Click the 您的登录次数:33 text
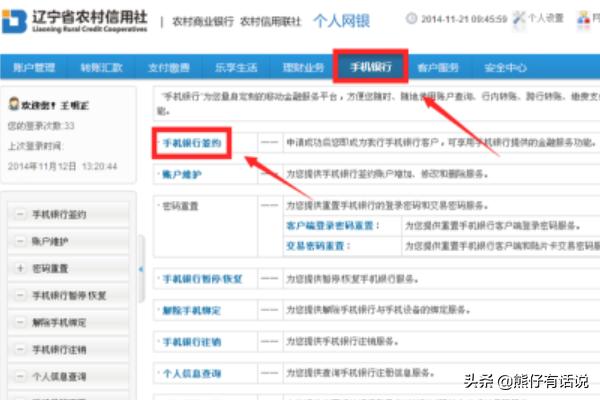The image size is (600, 400). (x=41, y=126)
